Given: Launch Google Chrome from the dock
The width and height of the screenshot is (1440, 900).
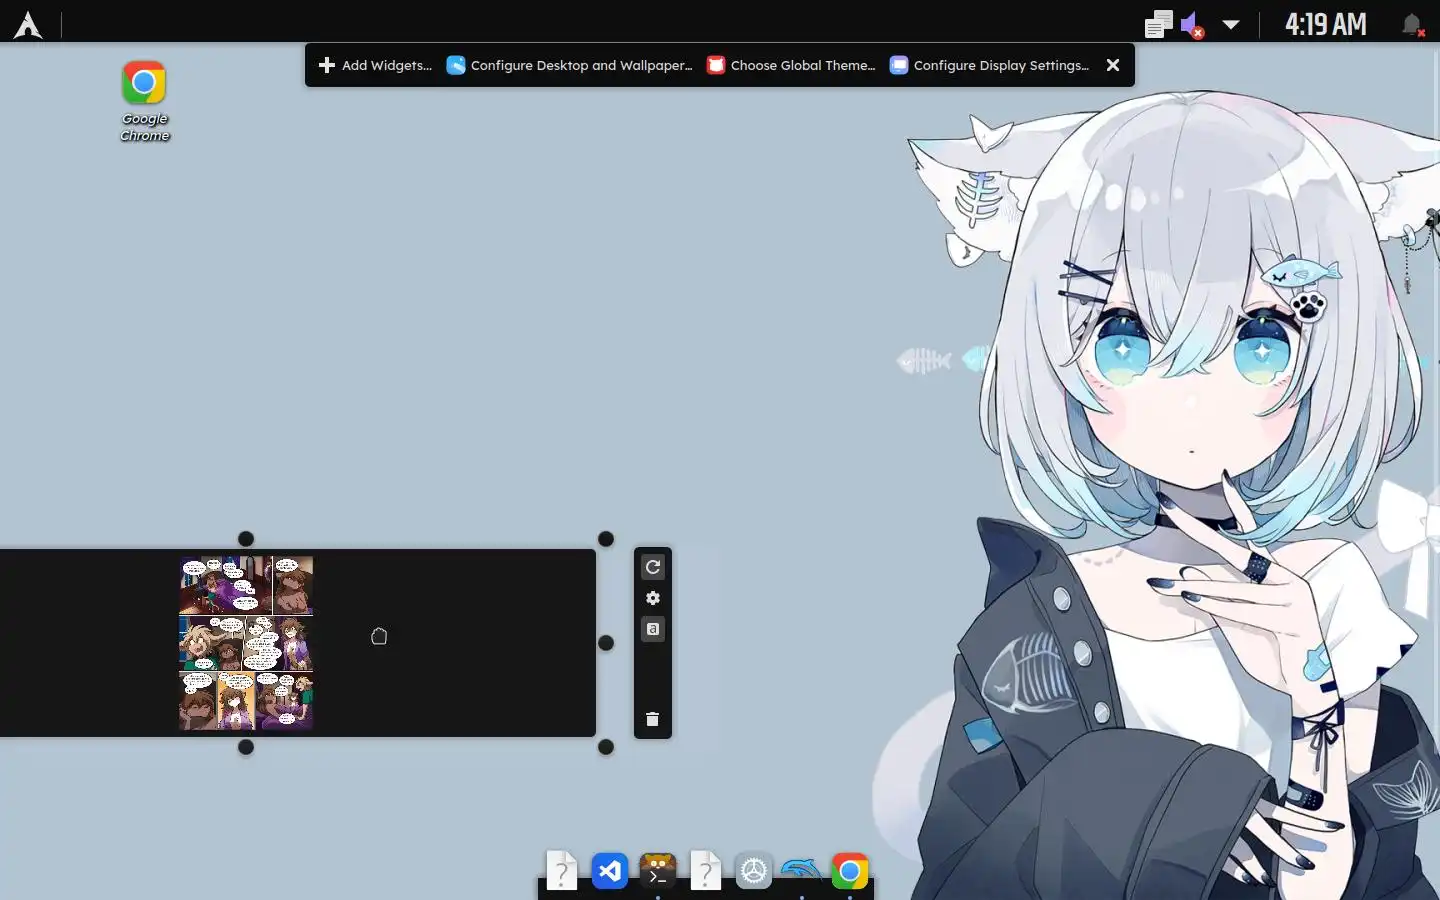Looking at the screenshot, I should 849,871.
